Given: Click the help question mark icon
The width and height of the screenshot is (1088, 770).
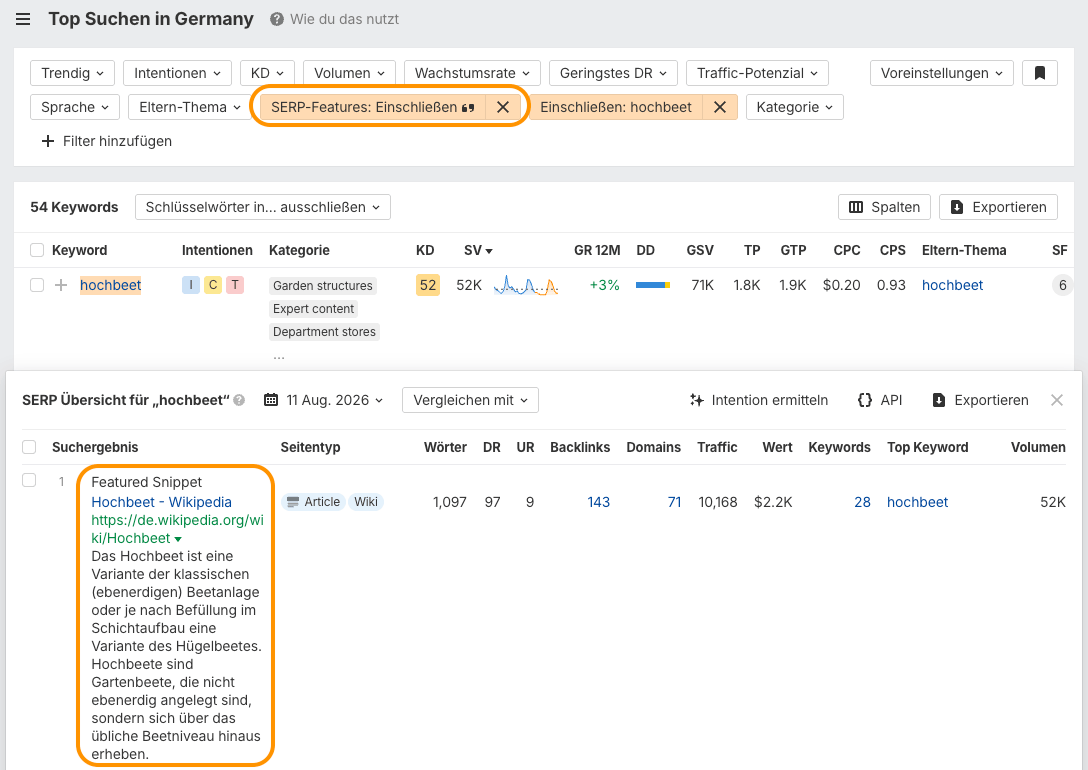Looking at the screenshot, I should [x=277, y=19].
